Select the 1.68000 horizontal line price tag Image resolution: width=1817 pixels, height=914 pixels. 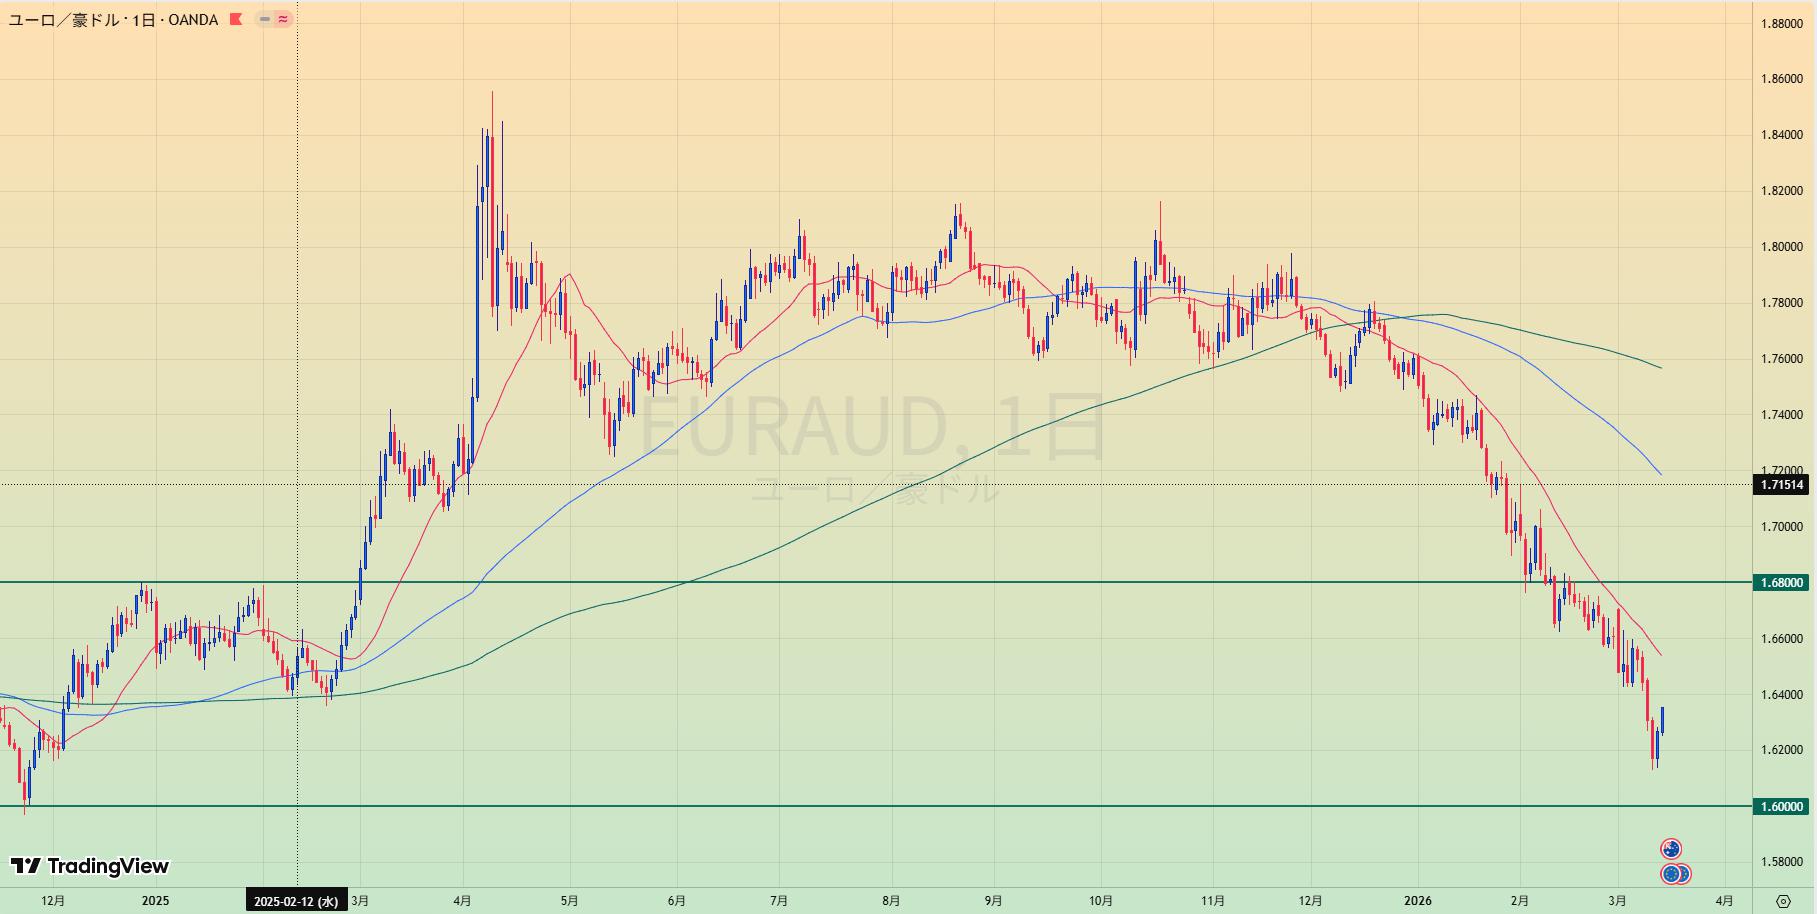pos(1782,582)
